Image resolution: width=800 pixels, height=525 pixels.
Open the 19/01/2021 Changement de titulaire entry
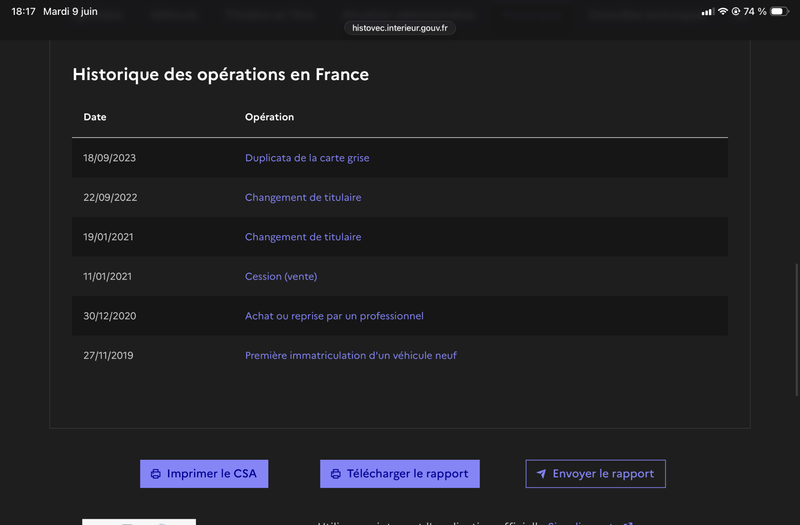[x=303, y=237]
